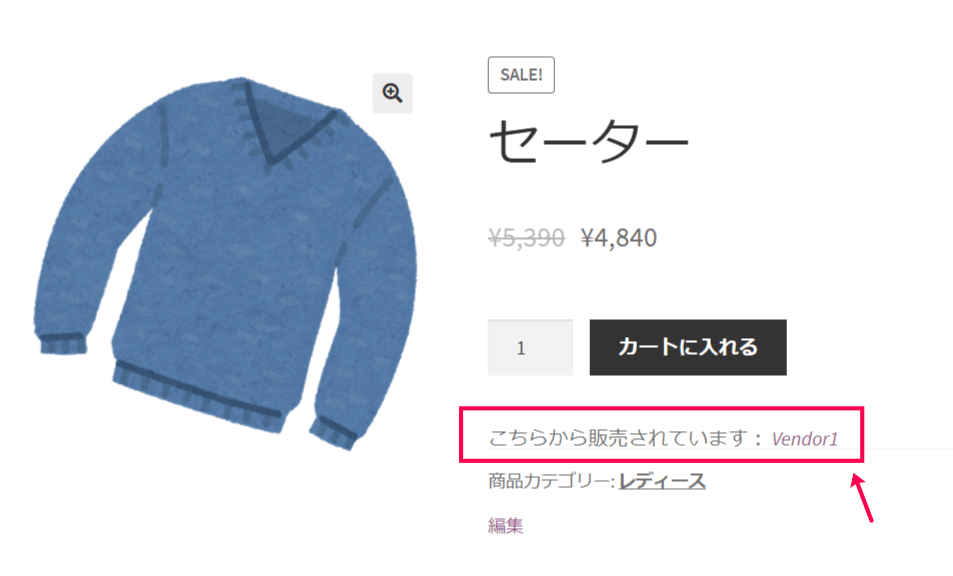Click the crossed-out ¥5,390 original price
Viewport: 953px width, 576px height.
click(526, 238)
